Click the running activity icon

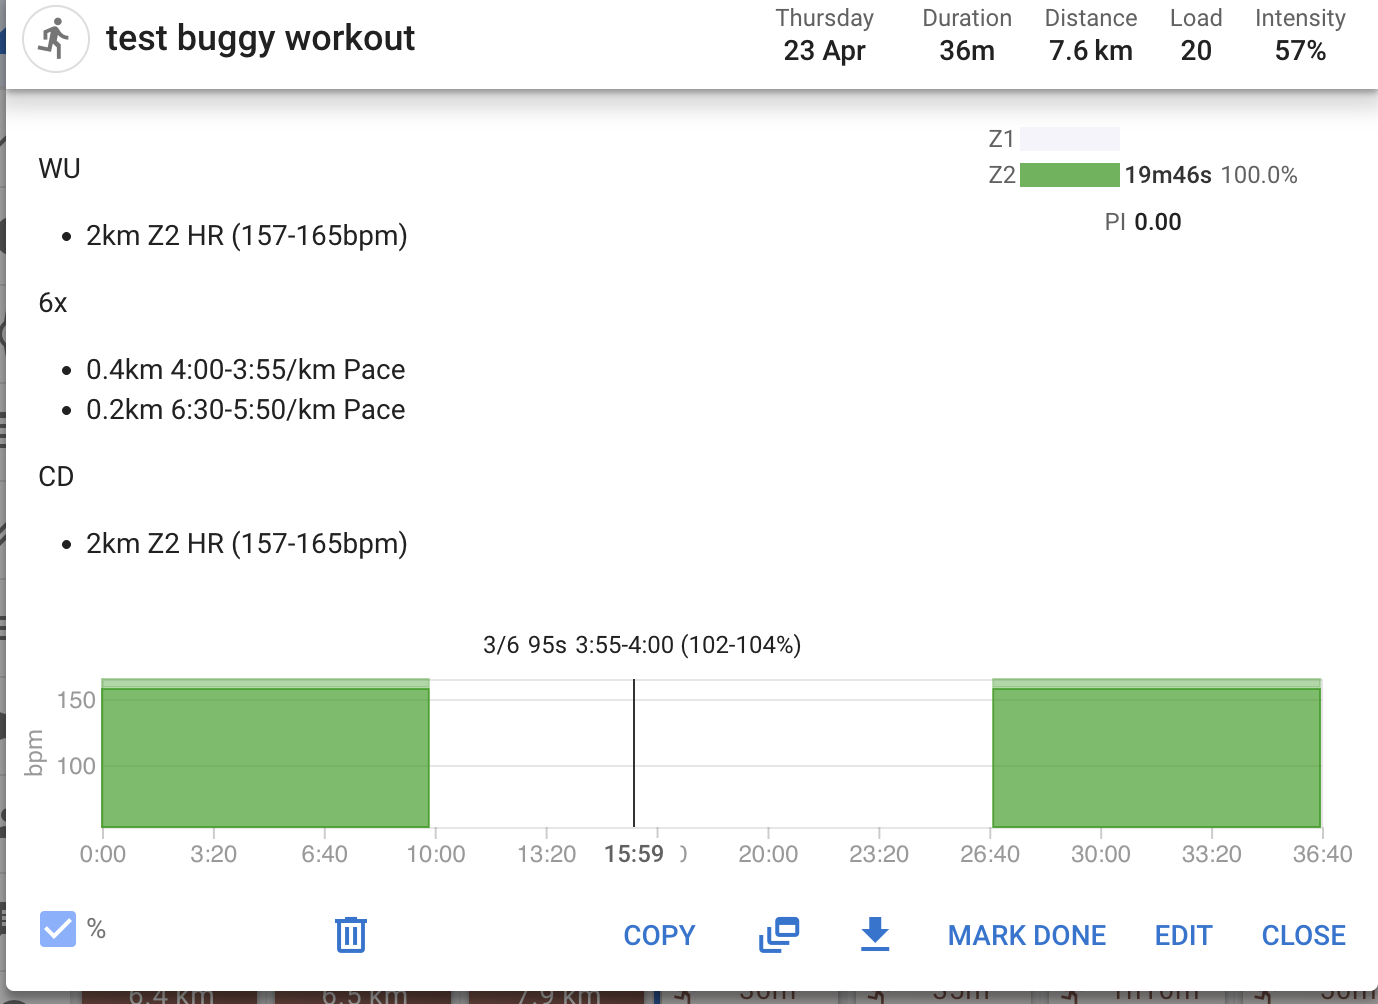[55, 39]
